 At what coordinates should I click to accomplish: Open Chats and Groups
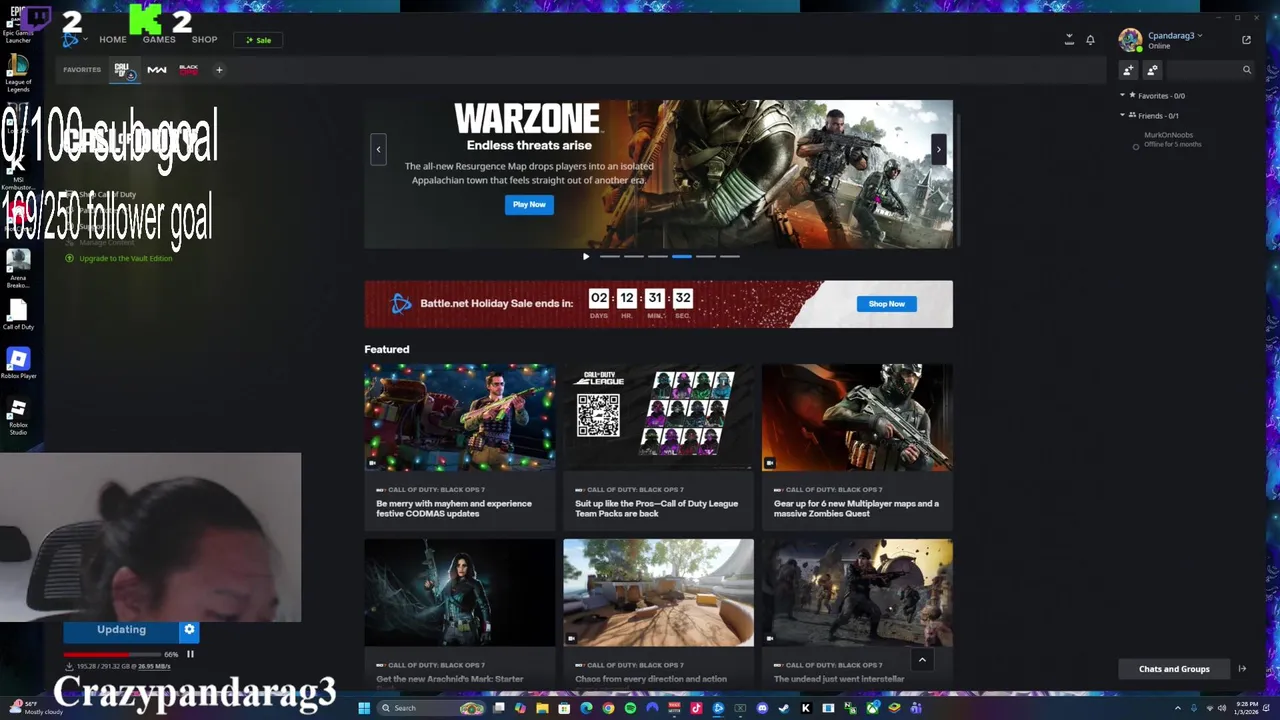click(1174, 669)
